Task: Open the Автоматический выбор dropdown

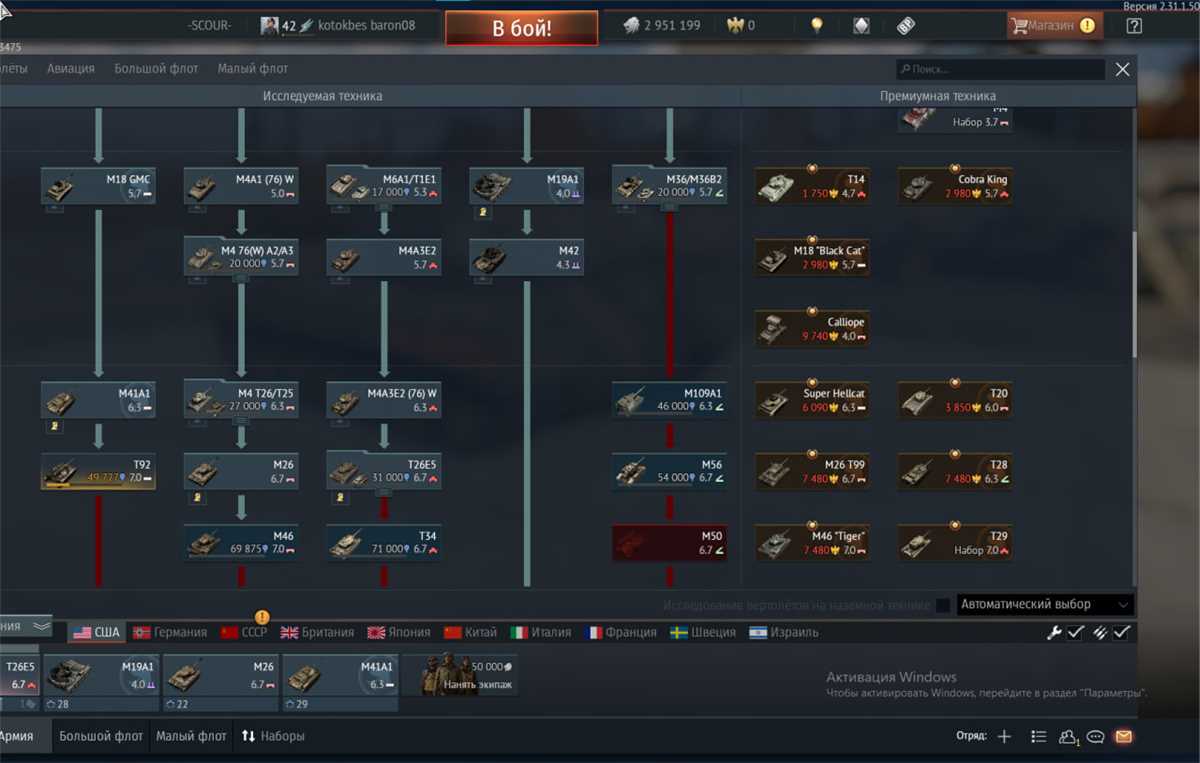Action: [x=1045, y=605]
